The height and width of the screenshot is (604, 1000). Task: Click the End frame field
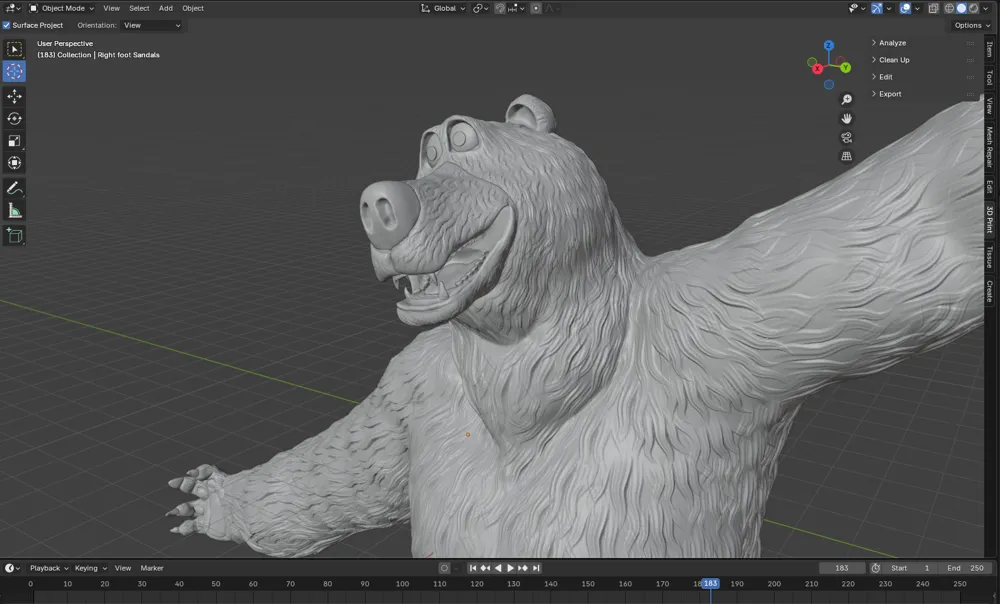965,568
